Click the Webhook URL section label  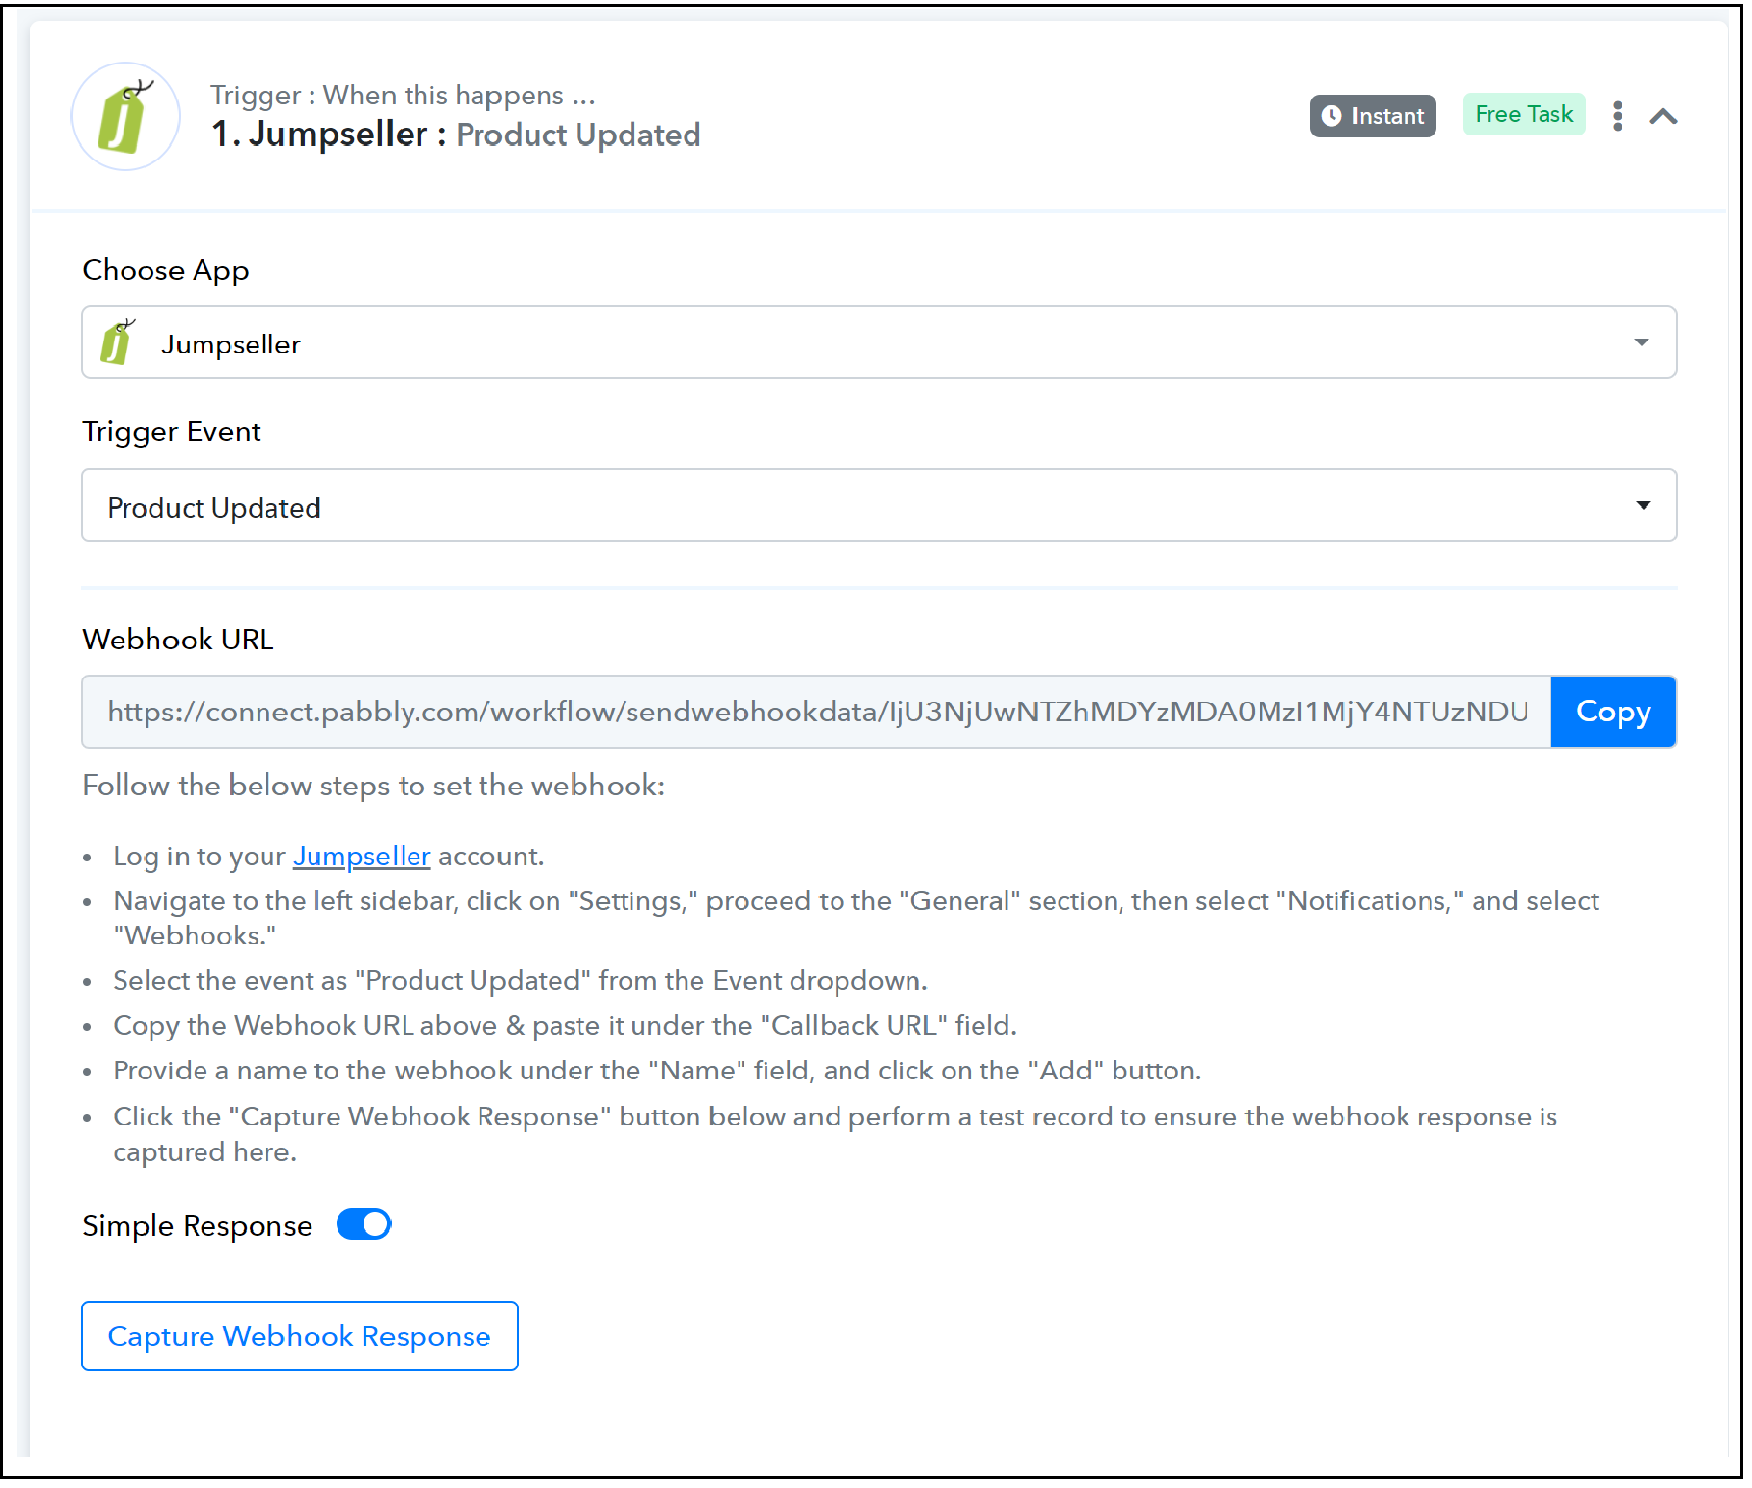tap(178, 639)
